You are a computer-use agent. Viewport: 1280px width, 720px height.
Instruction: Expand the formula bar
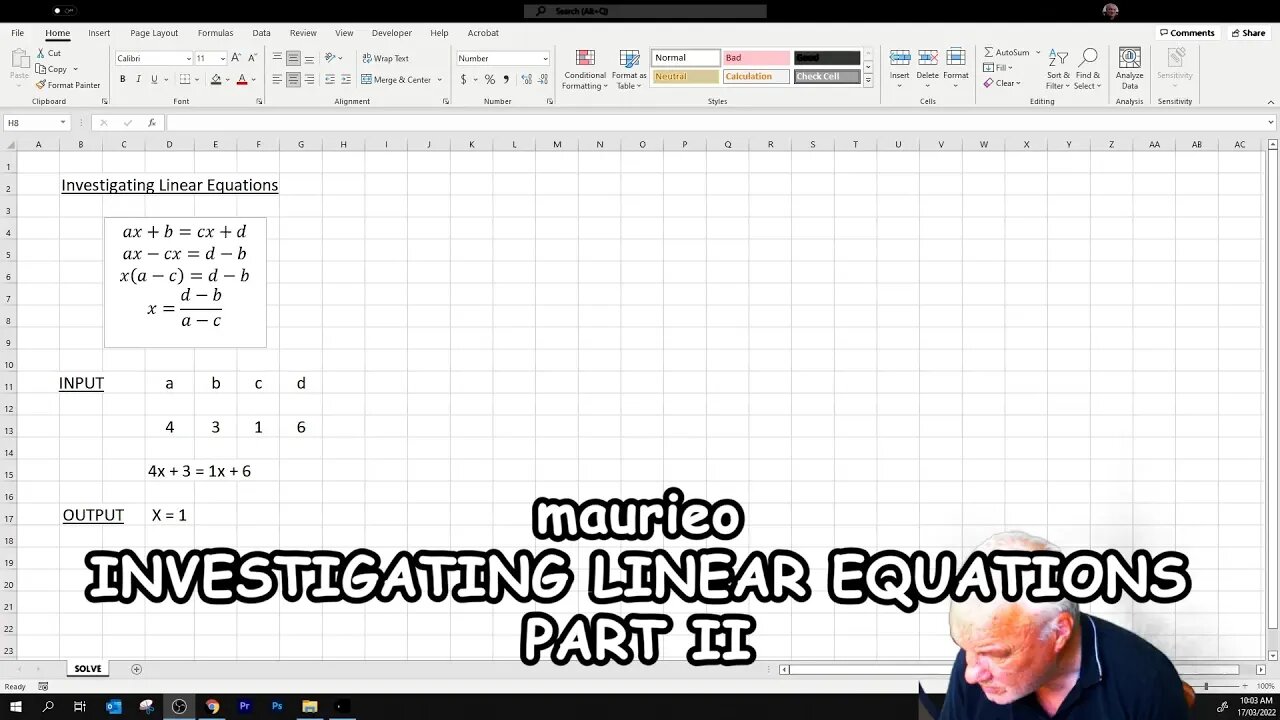click(x=1271, y=122)
